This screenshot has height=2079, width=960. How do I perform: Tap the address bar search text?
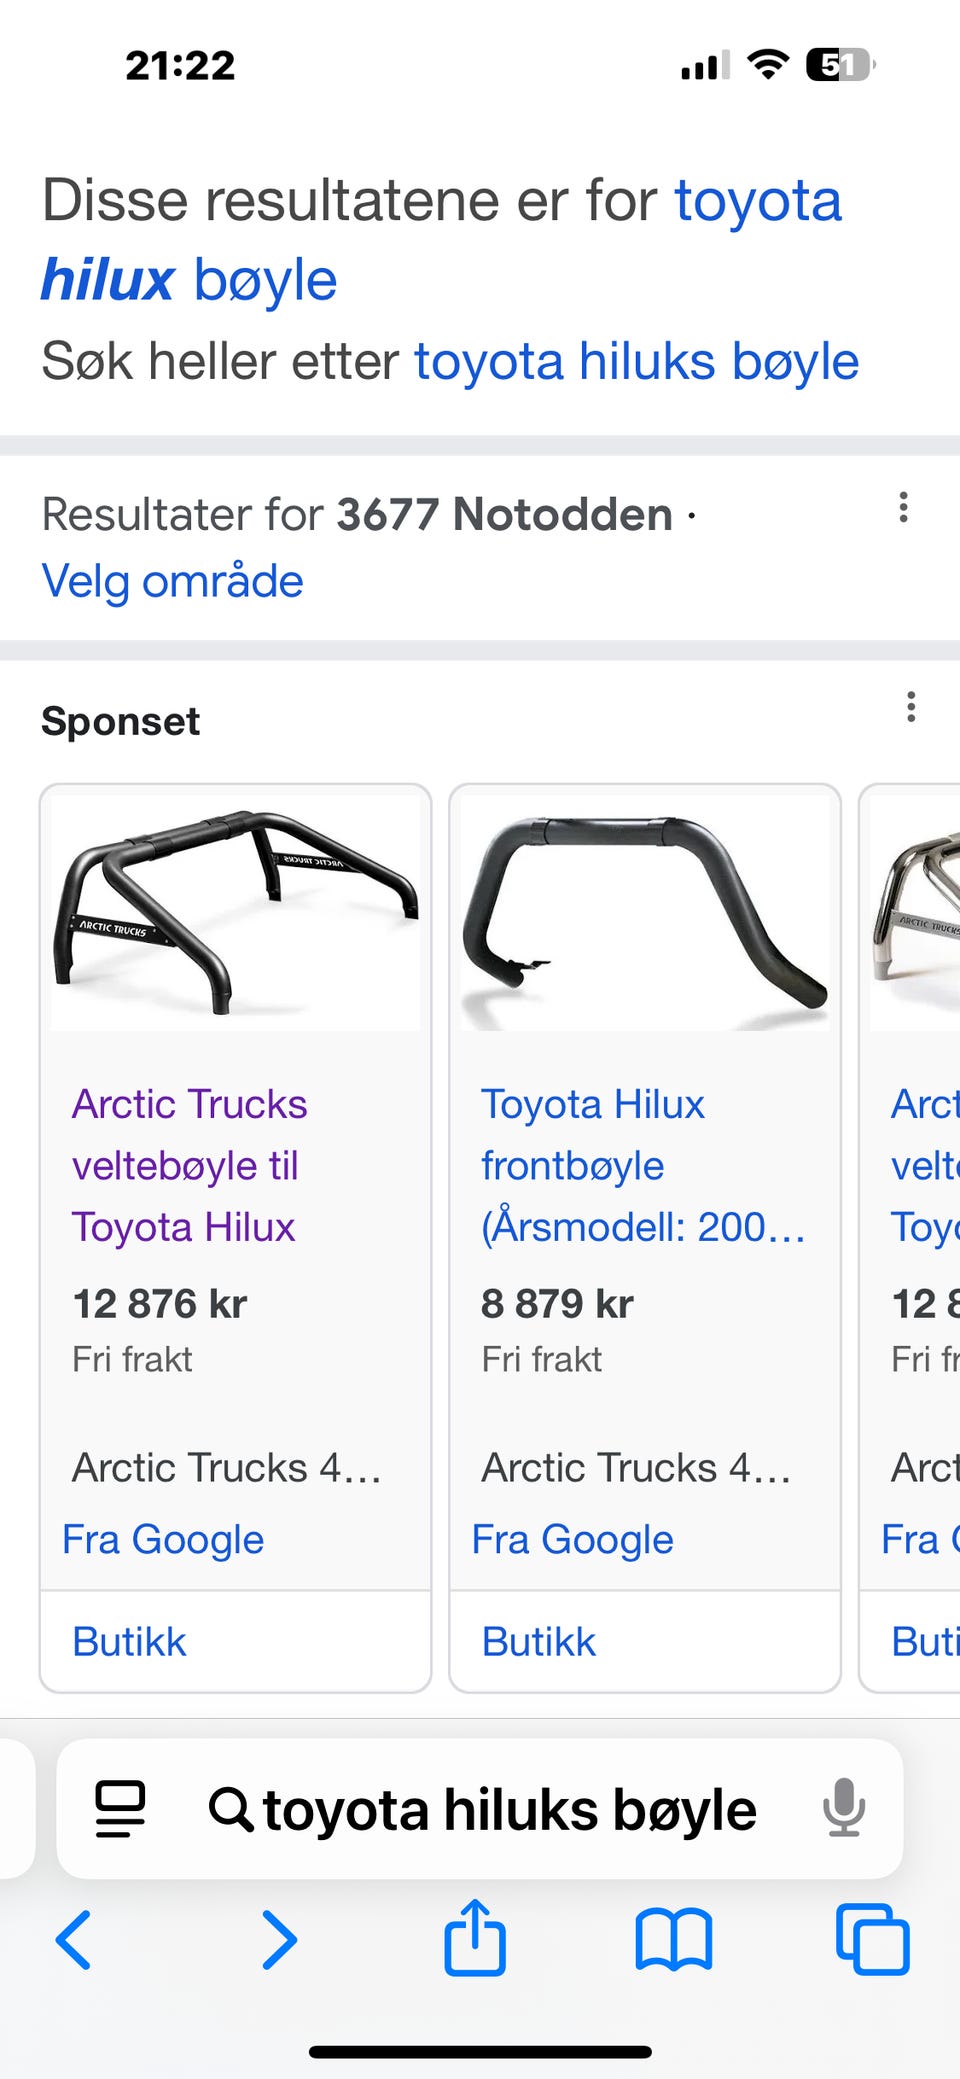509,1809
